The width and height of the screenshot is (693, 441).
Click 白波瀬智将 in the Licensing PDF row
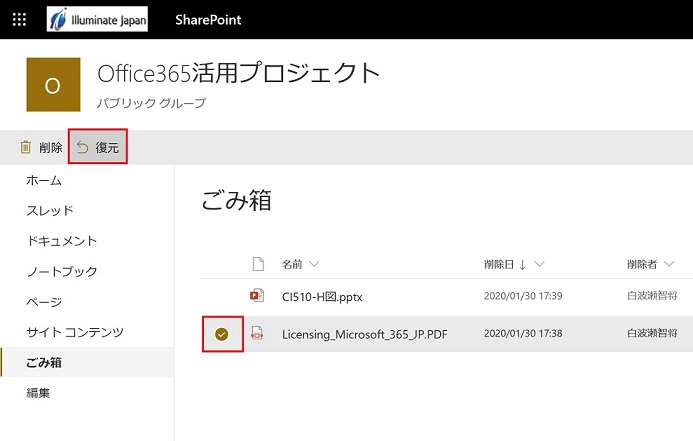coord(652,333)
